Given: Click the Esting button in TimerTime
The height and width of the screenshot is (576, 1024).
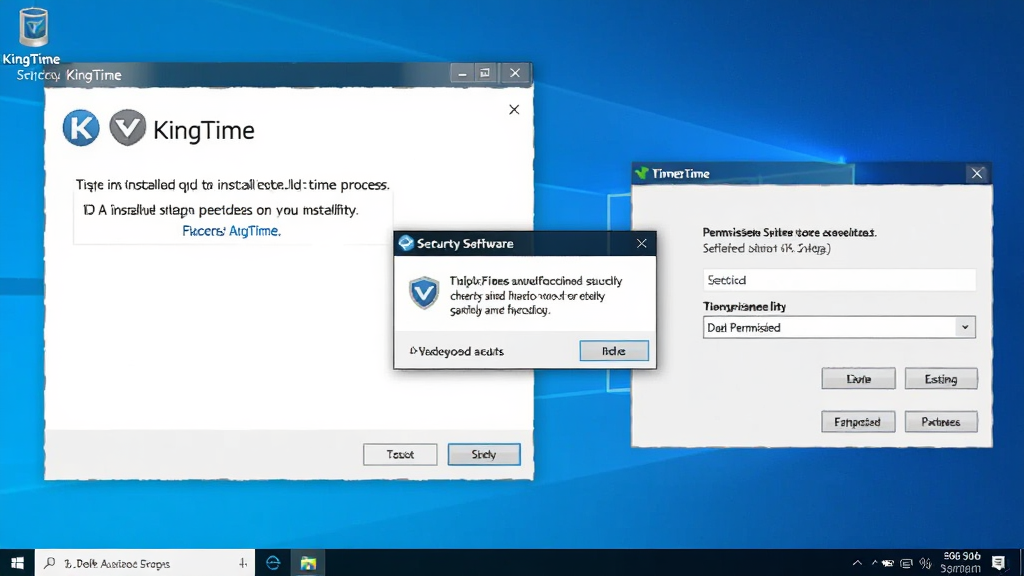Looking at the screenshot, I should coord(941,379).
